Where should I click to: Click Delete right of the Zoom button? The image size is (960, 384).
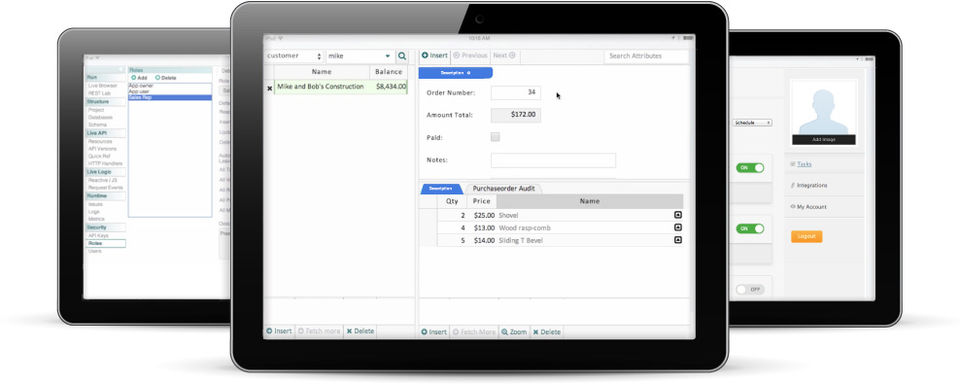tap(546, 332)
